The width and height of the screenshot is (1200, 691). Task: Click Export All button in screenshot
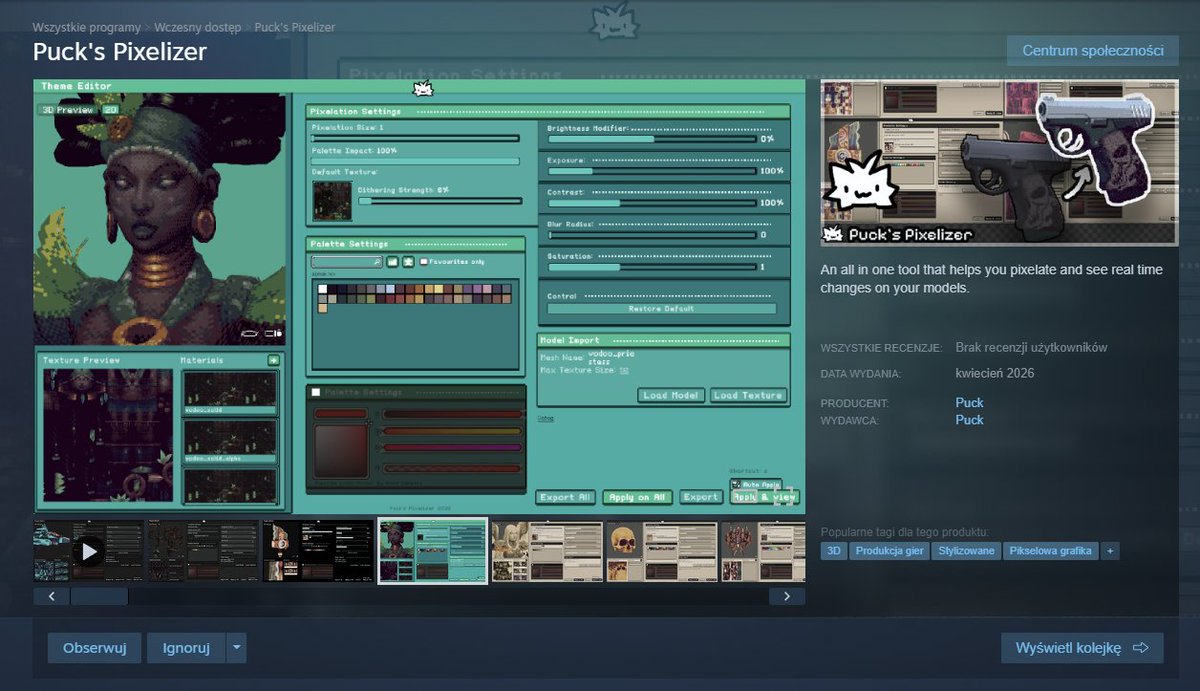point(566,497)
